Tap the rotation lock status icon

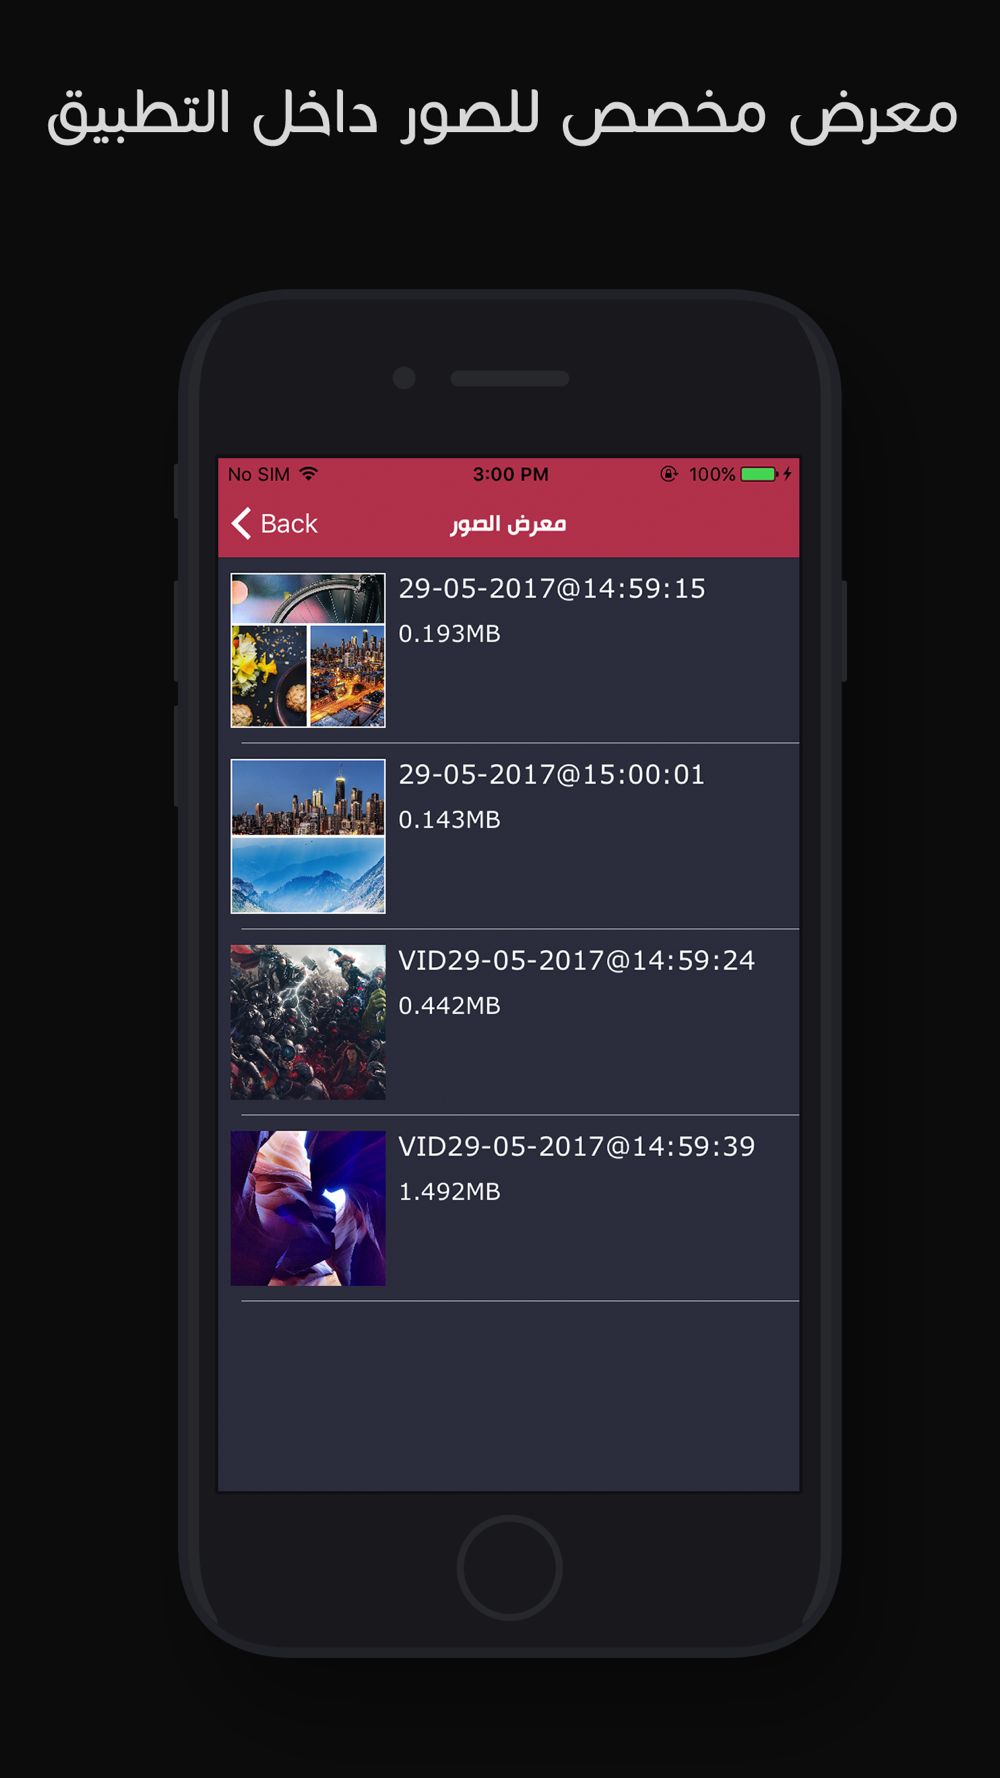669,474
